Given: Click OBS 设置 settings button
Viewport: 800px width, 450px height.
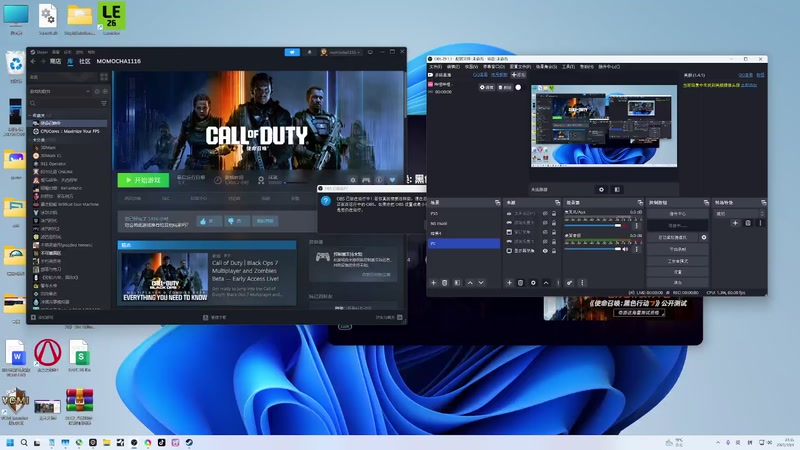Looking at the screenshot, I should point(678,272).
